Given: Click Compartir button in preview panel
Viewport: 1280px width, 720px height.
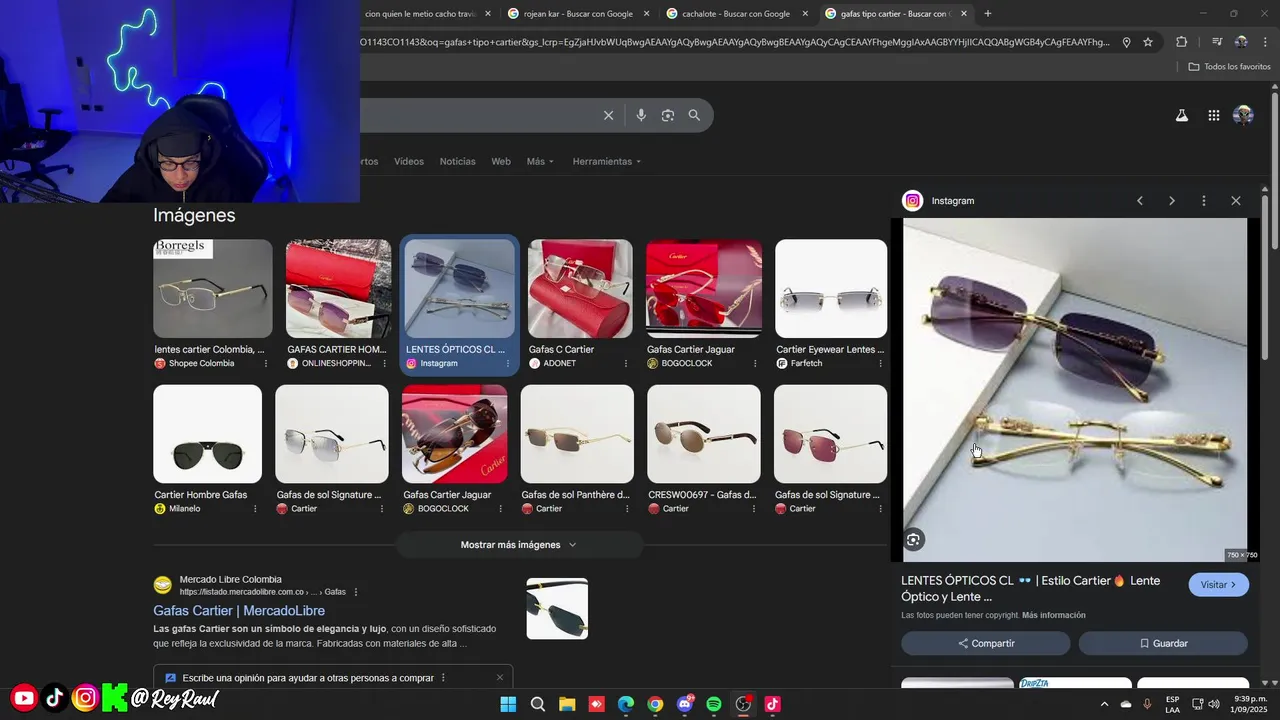Looking at the screenshot, I should pyautogui.click(x=986, y=643).
